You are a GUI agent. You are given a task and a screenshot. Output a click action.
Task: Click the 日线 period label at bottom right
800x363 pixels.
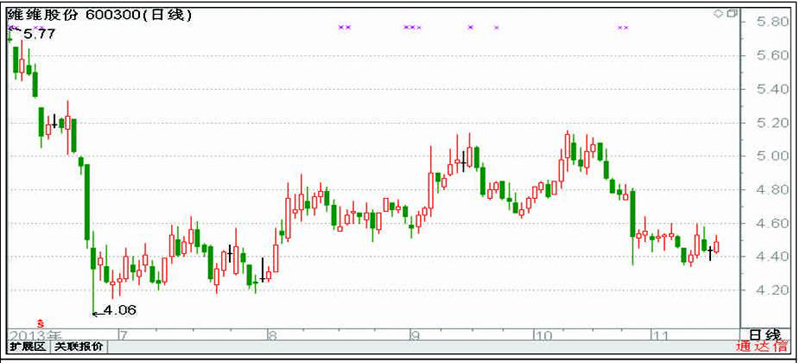(x=765, y=335)
